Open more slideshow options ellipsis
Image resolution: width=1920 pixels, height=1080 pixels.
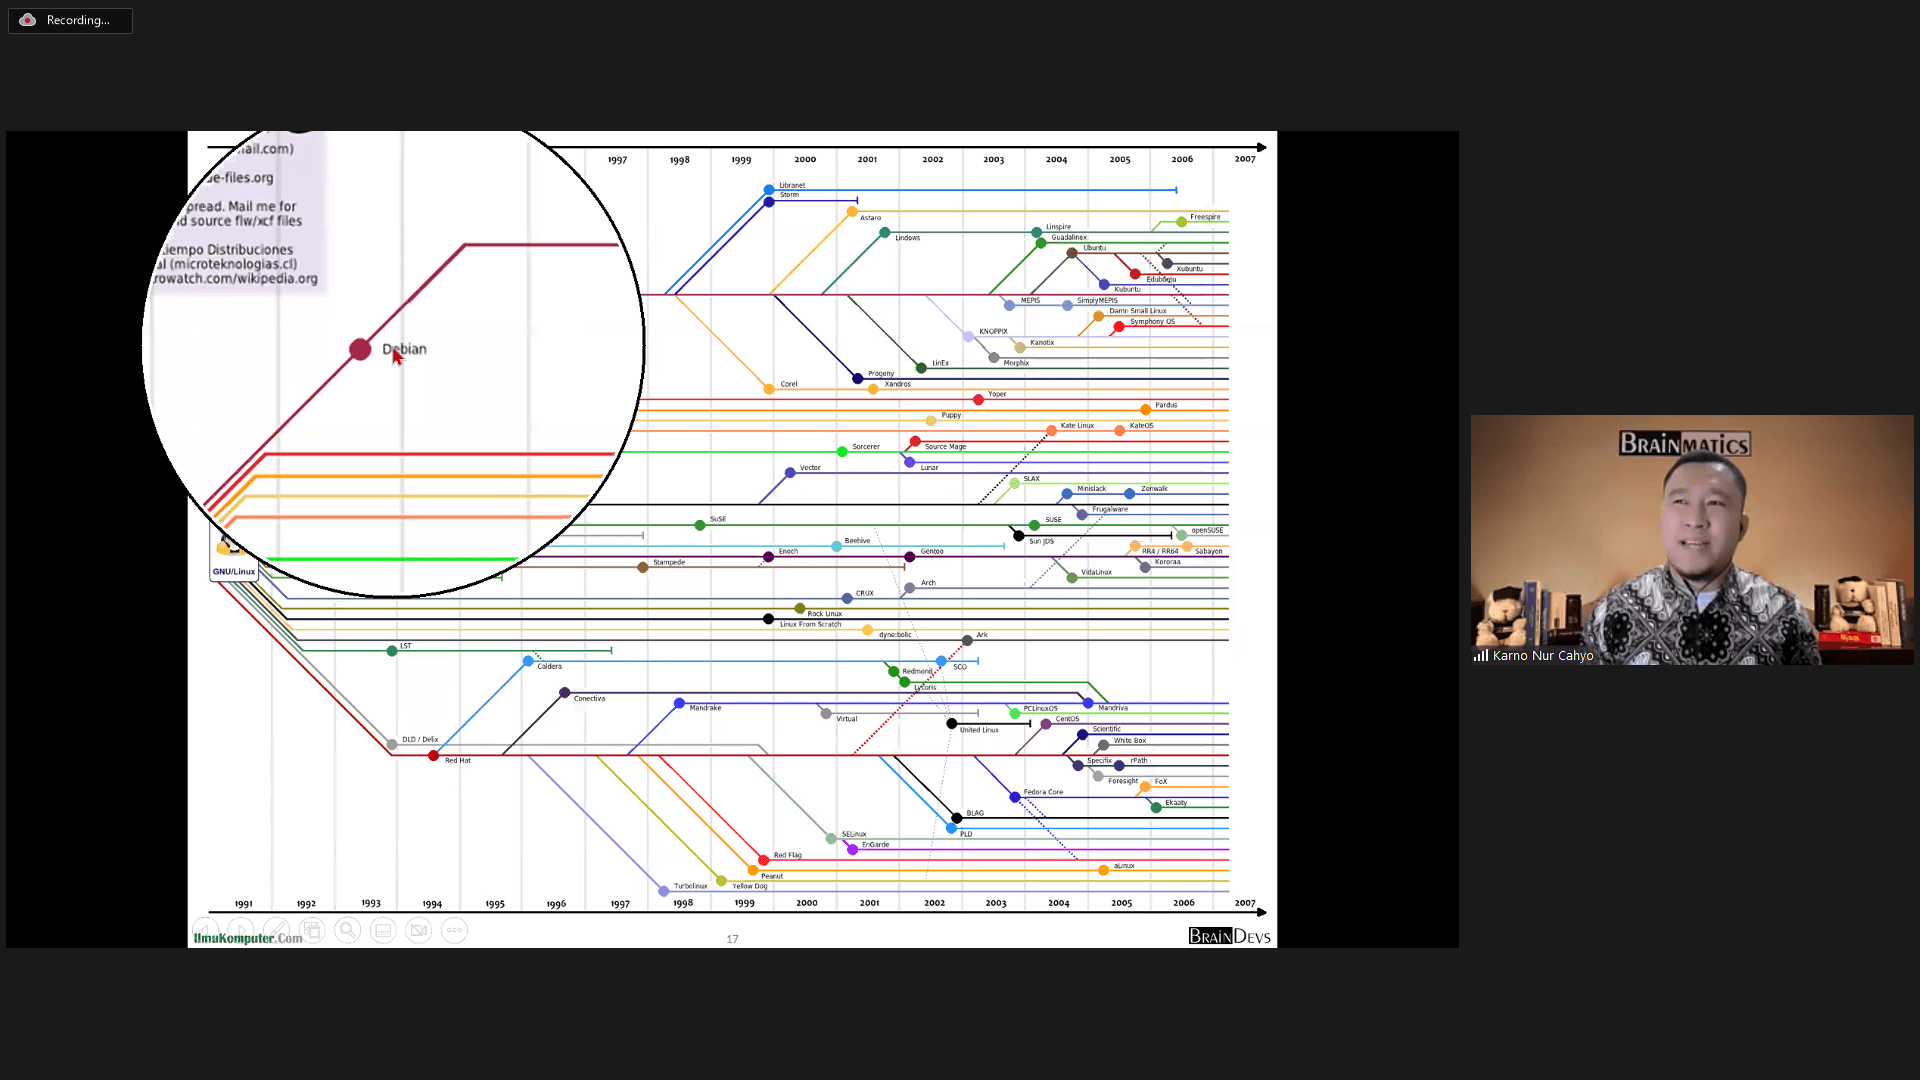click(x=454, y=930)
